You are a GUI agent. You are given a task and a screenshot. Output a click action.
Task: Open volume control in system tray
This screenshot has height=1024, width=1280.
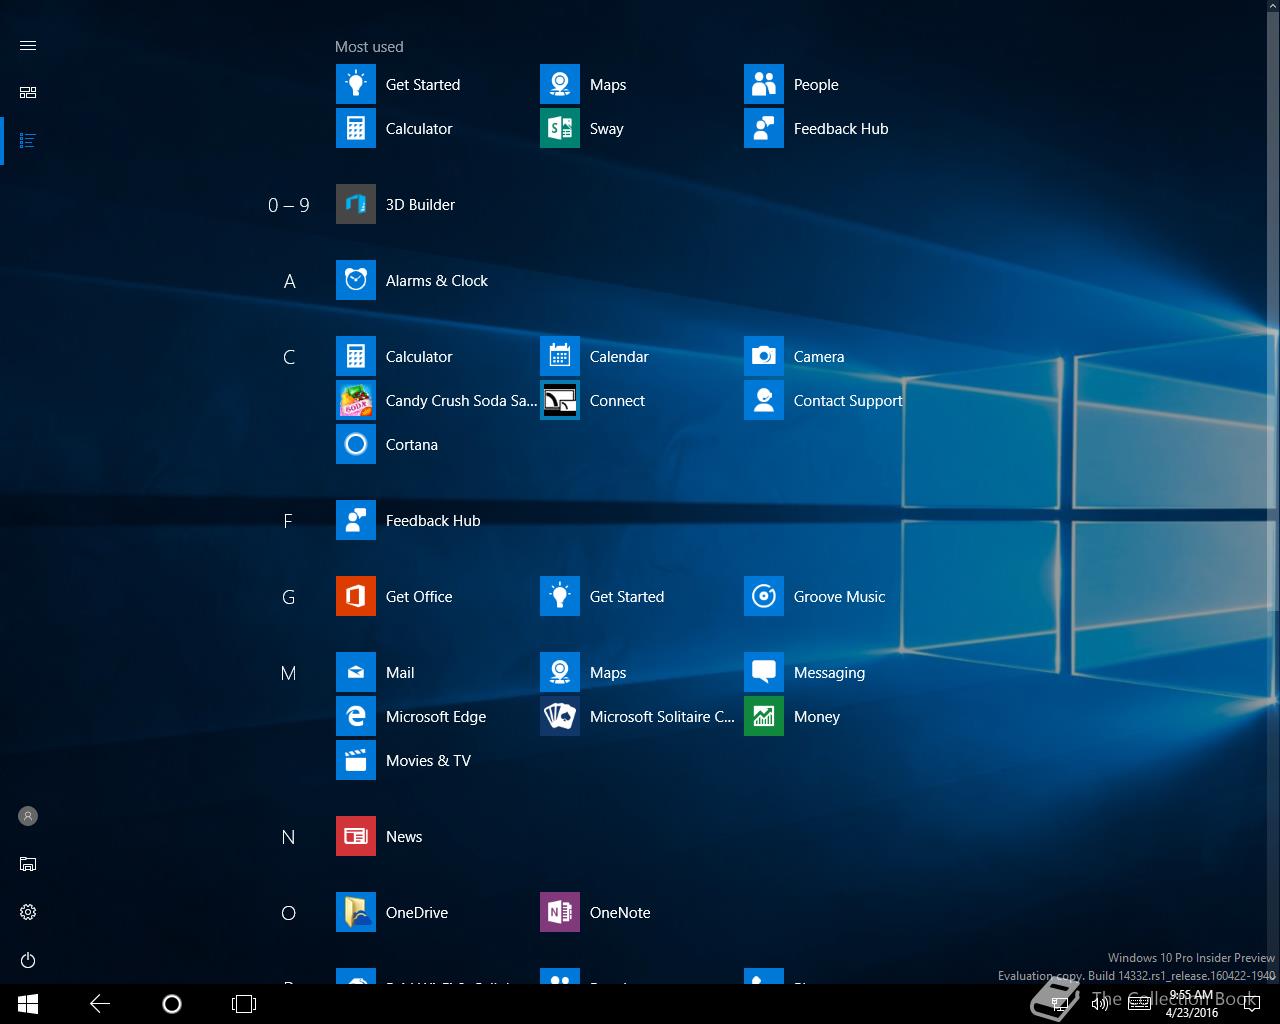1100,1004
